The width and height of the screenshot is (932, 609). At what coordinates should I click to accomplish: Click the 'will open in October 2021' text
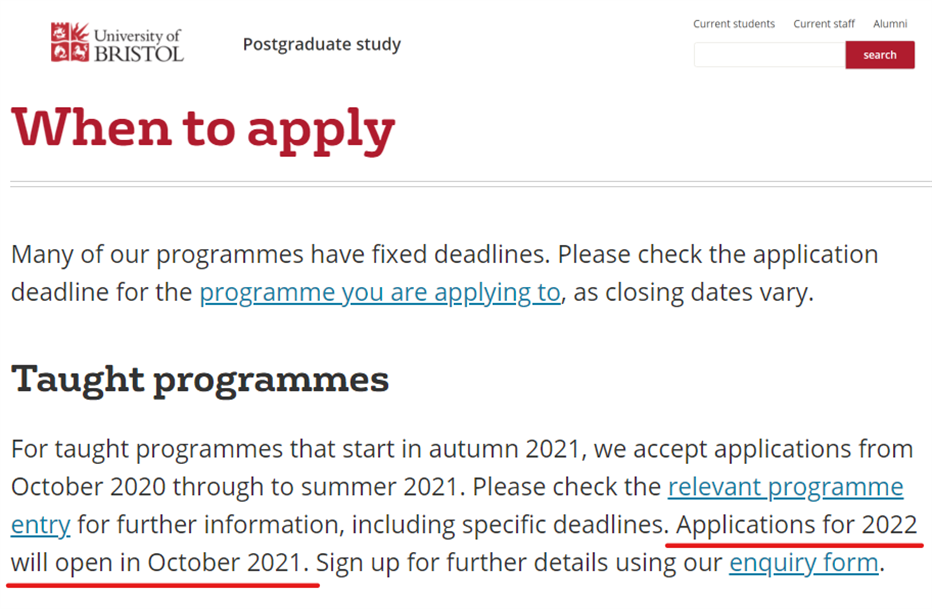click(x=156, y=562)
